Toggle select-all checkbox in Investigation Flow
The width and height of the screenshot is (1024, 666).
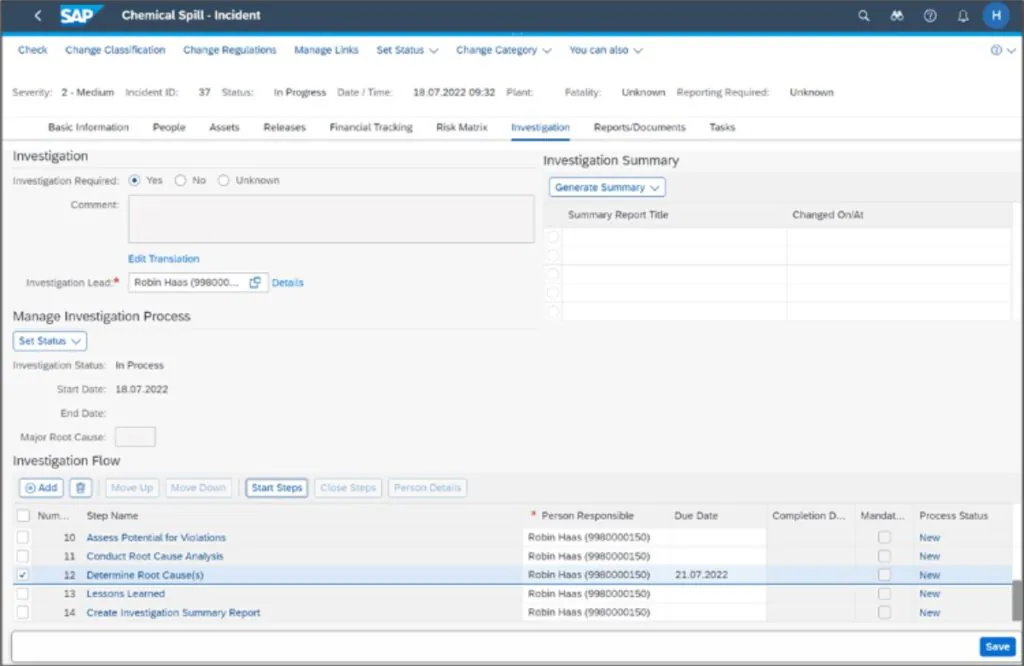click(x=24, y=516)
